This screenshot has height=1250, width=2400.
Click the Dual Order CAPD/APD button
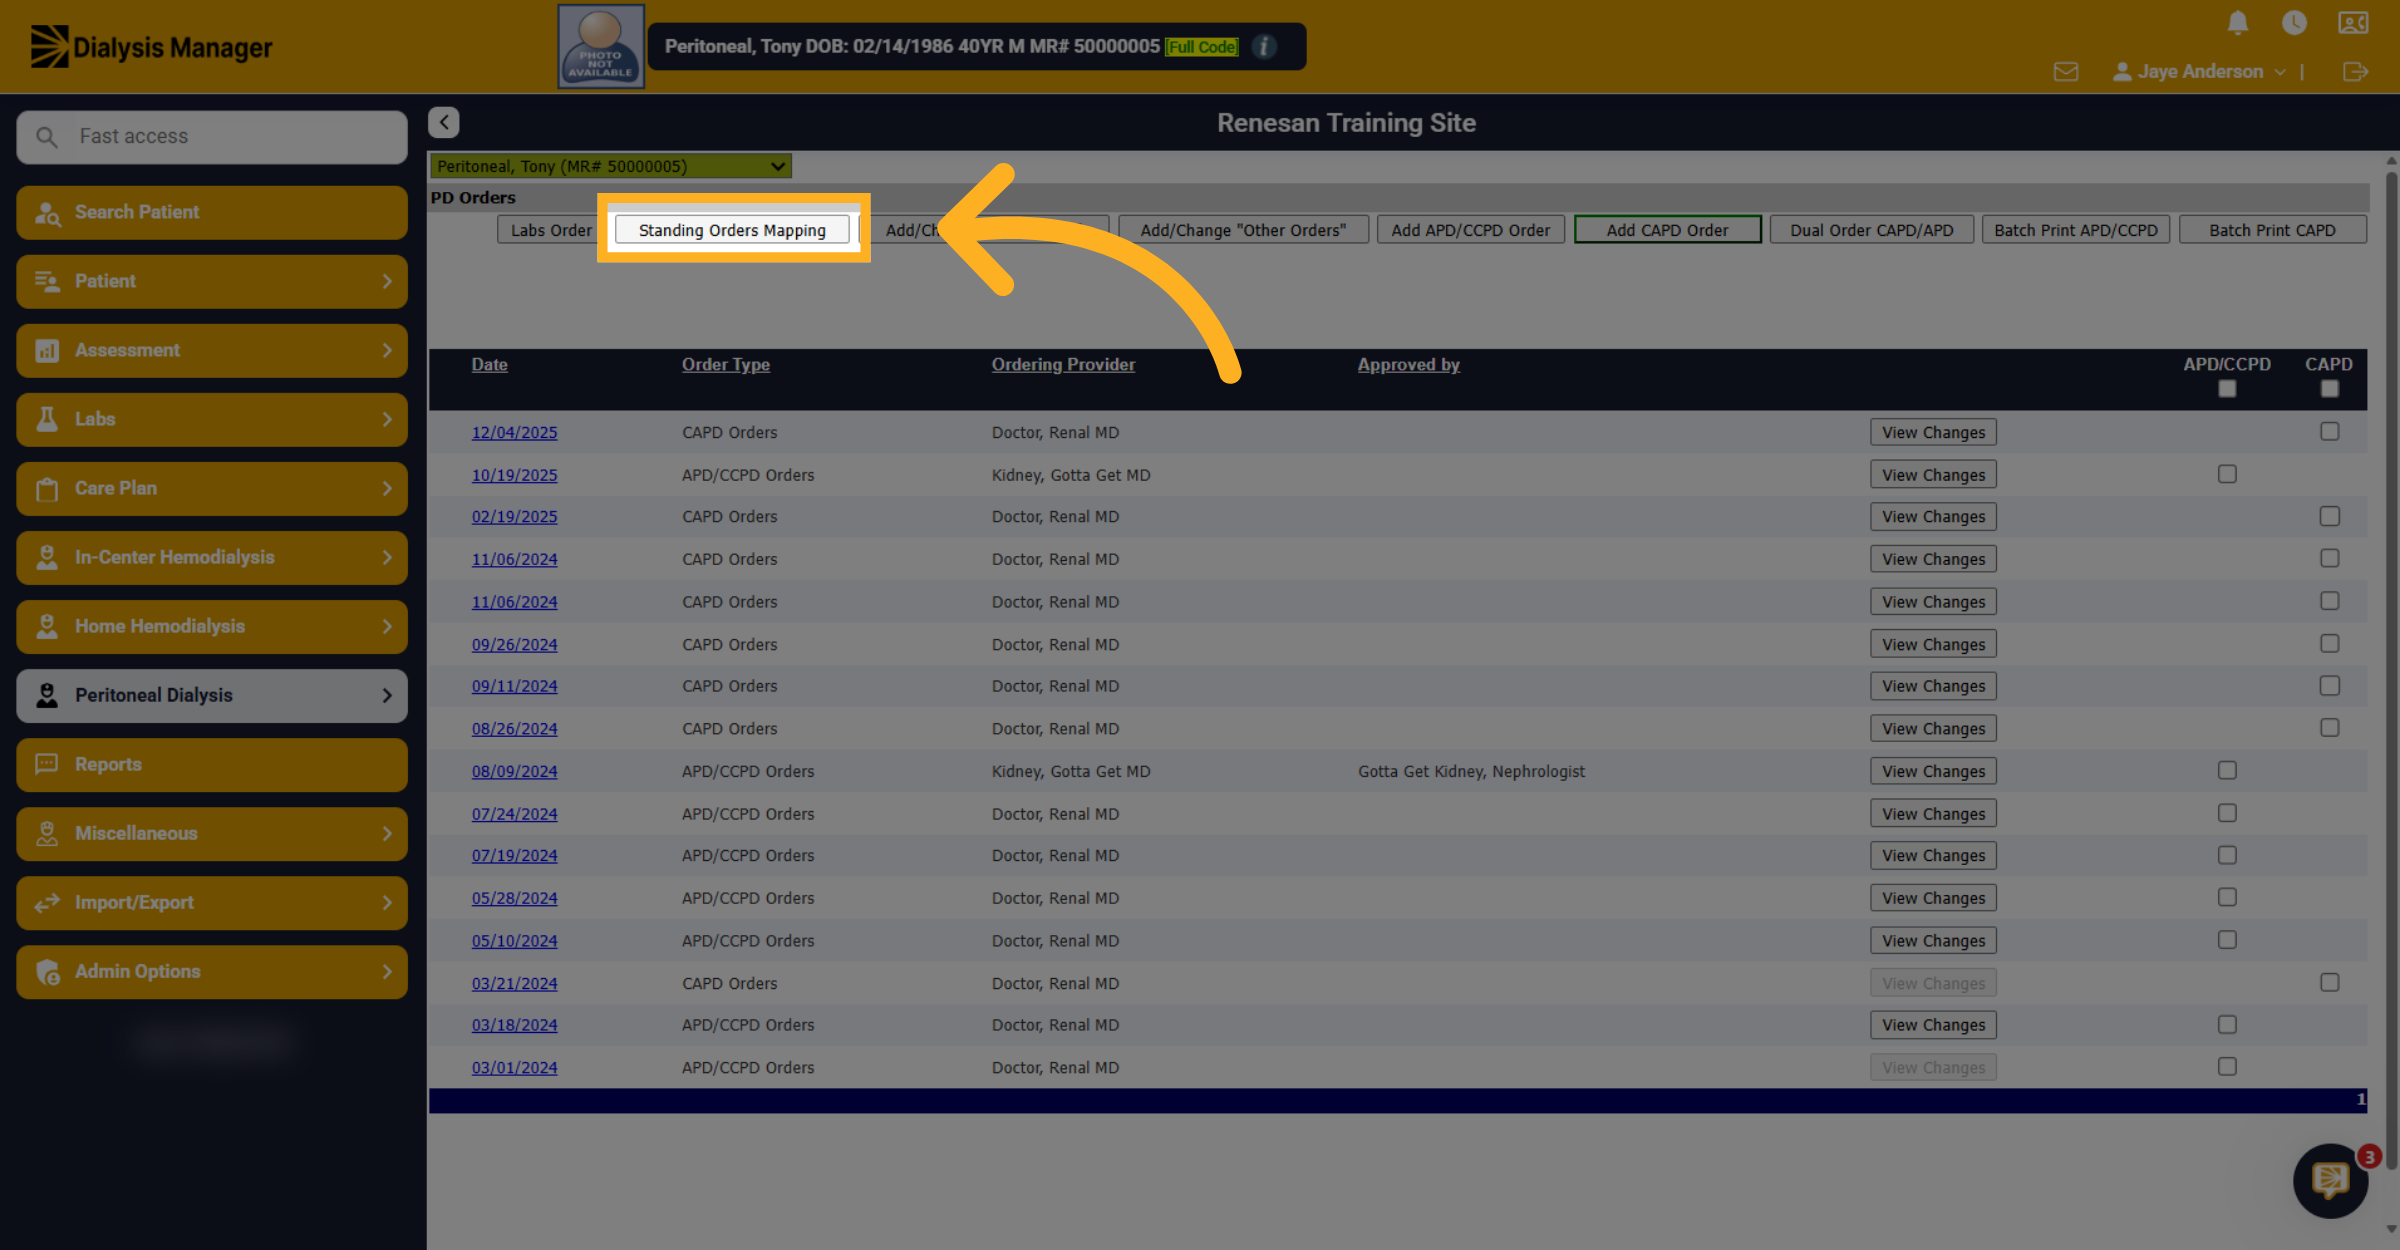tap(1871, 230)
